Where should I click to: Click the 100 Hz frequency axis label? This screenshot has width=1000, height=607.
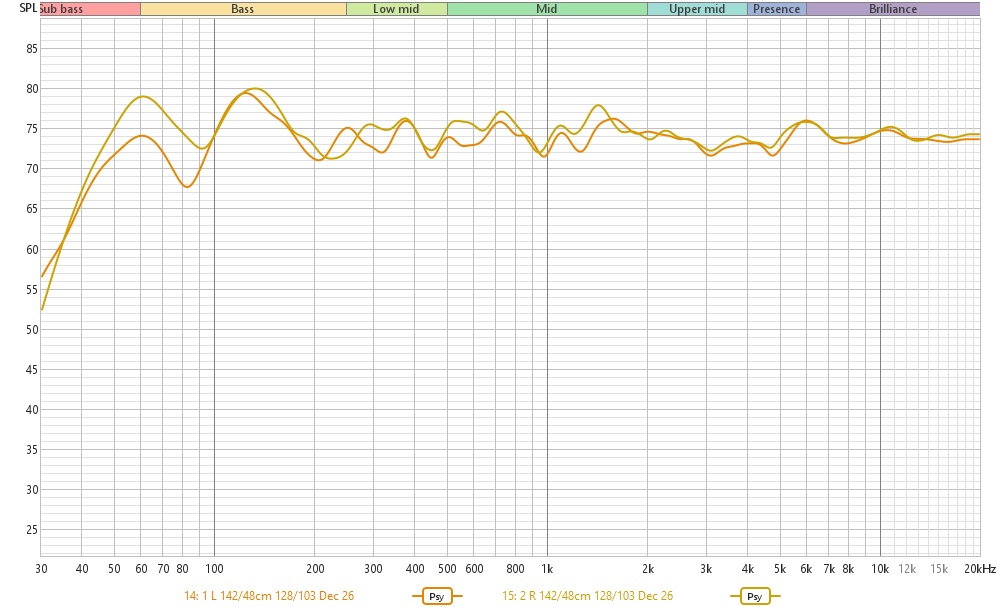click(x=214, y=569)
